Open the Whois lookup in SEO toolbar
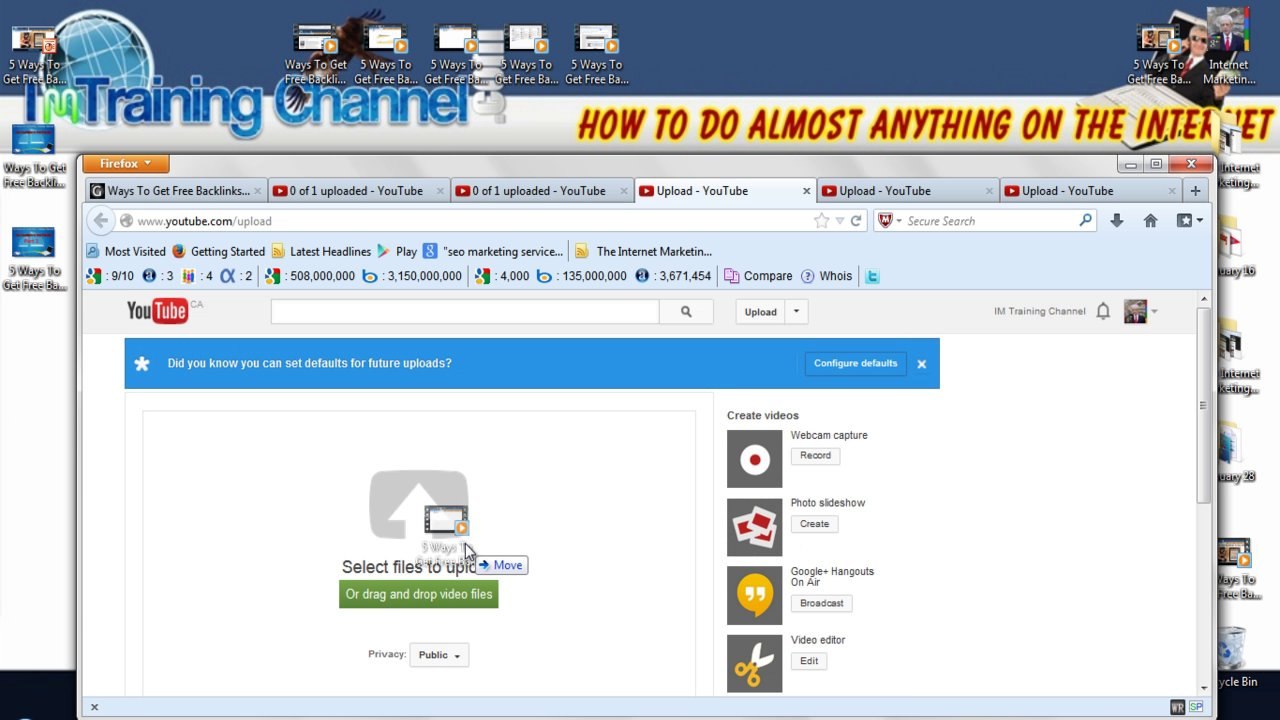 click(x=826, y=276)
